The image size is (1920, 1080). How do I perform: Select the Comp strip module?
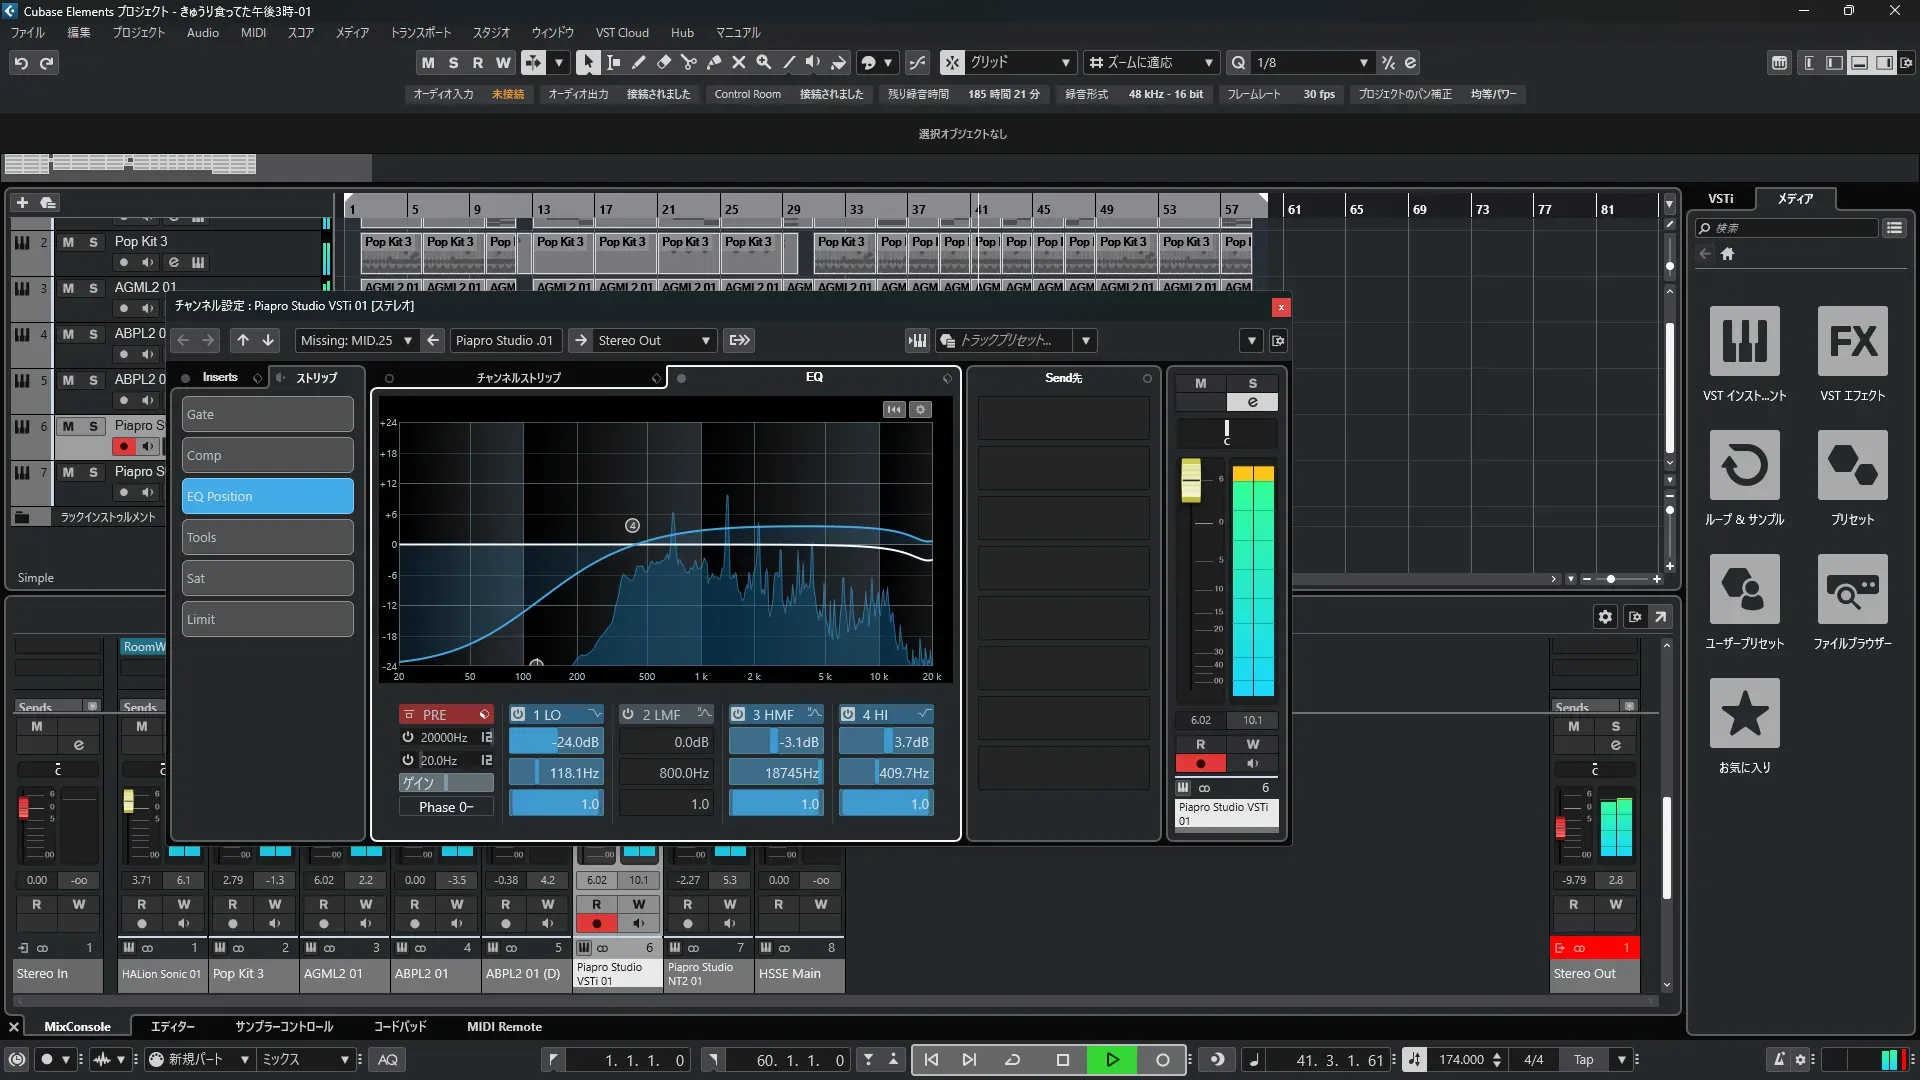click(267, 456)
